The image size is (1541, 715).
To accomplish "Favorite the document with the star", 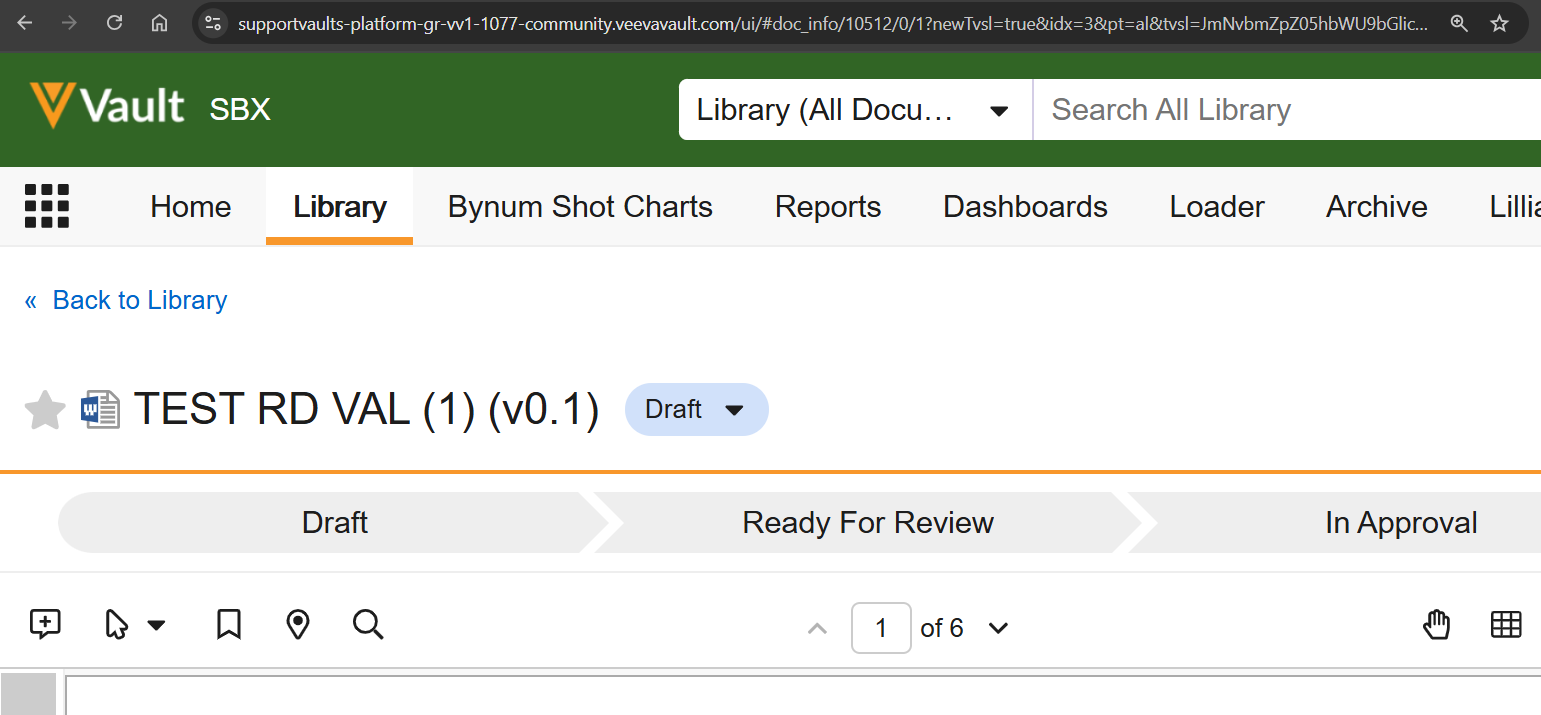I will click(x=45, y=410).
